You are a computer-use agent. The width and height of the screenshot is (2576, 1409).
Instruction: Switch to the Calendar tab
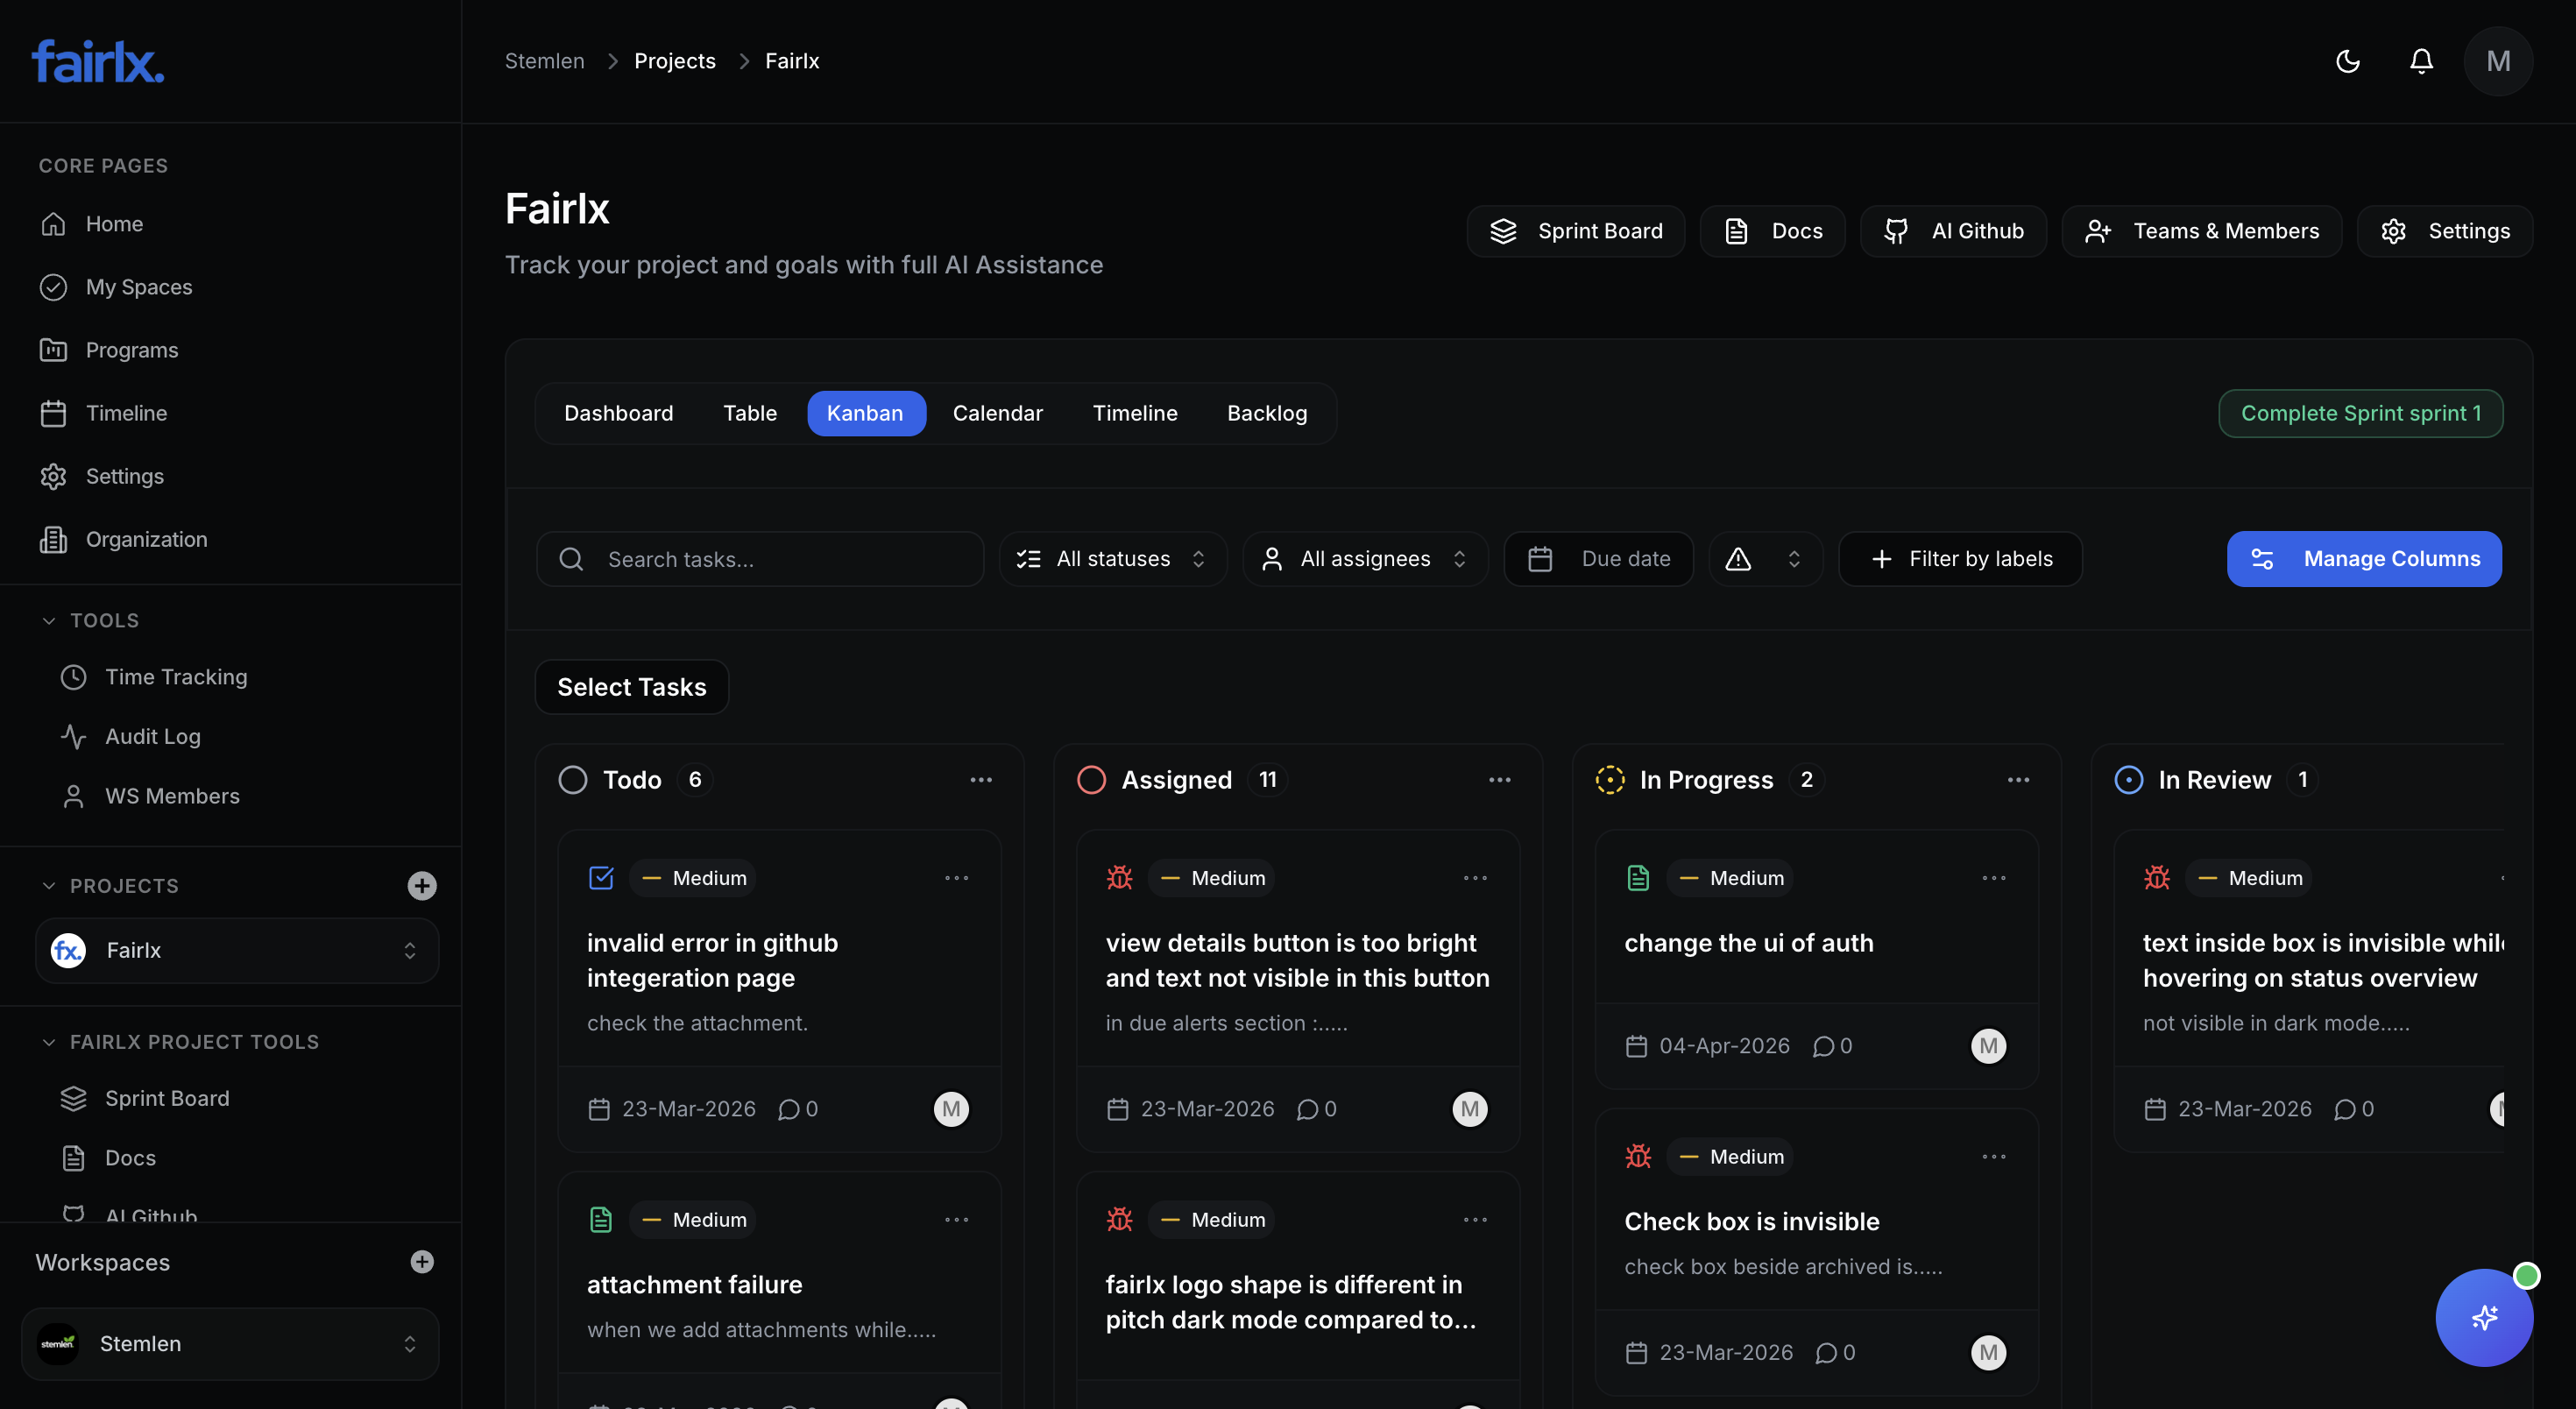[998, 413]
